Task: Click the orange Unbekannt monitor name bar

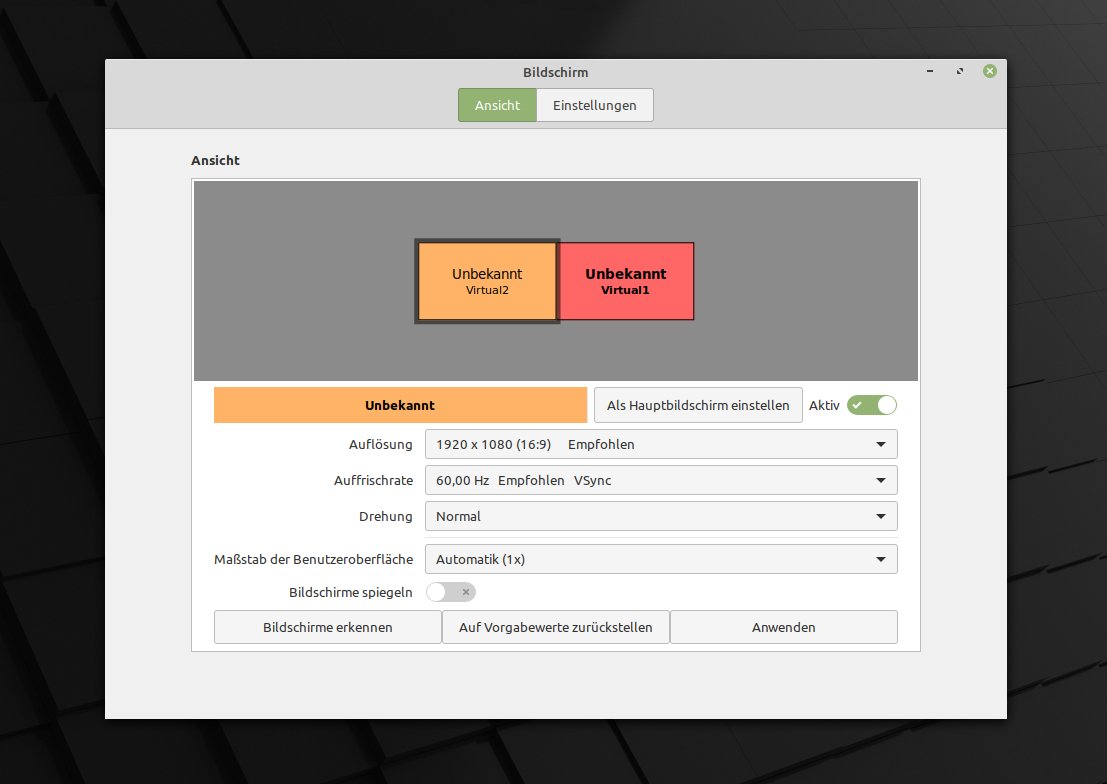Action: pyautogui.click(x=400, y=405)
